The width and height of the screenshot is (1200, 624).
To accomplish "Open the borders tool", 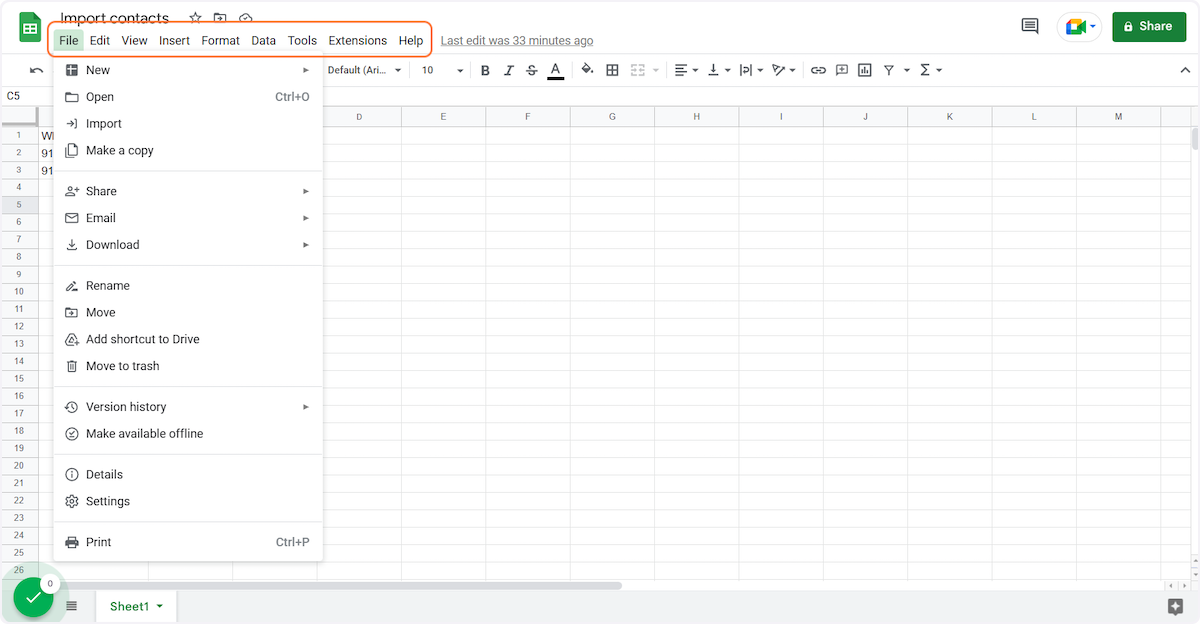I will click(612, 70).
